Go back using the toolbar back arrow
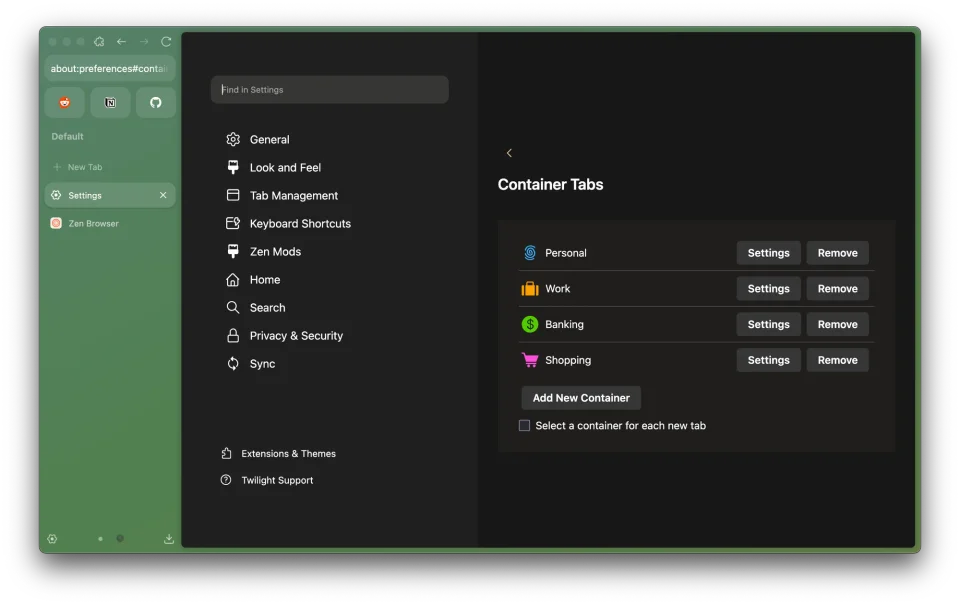960x605 pixels. pos(121,42)
